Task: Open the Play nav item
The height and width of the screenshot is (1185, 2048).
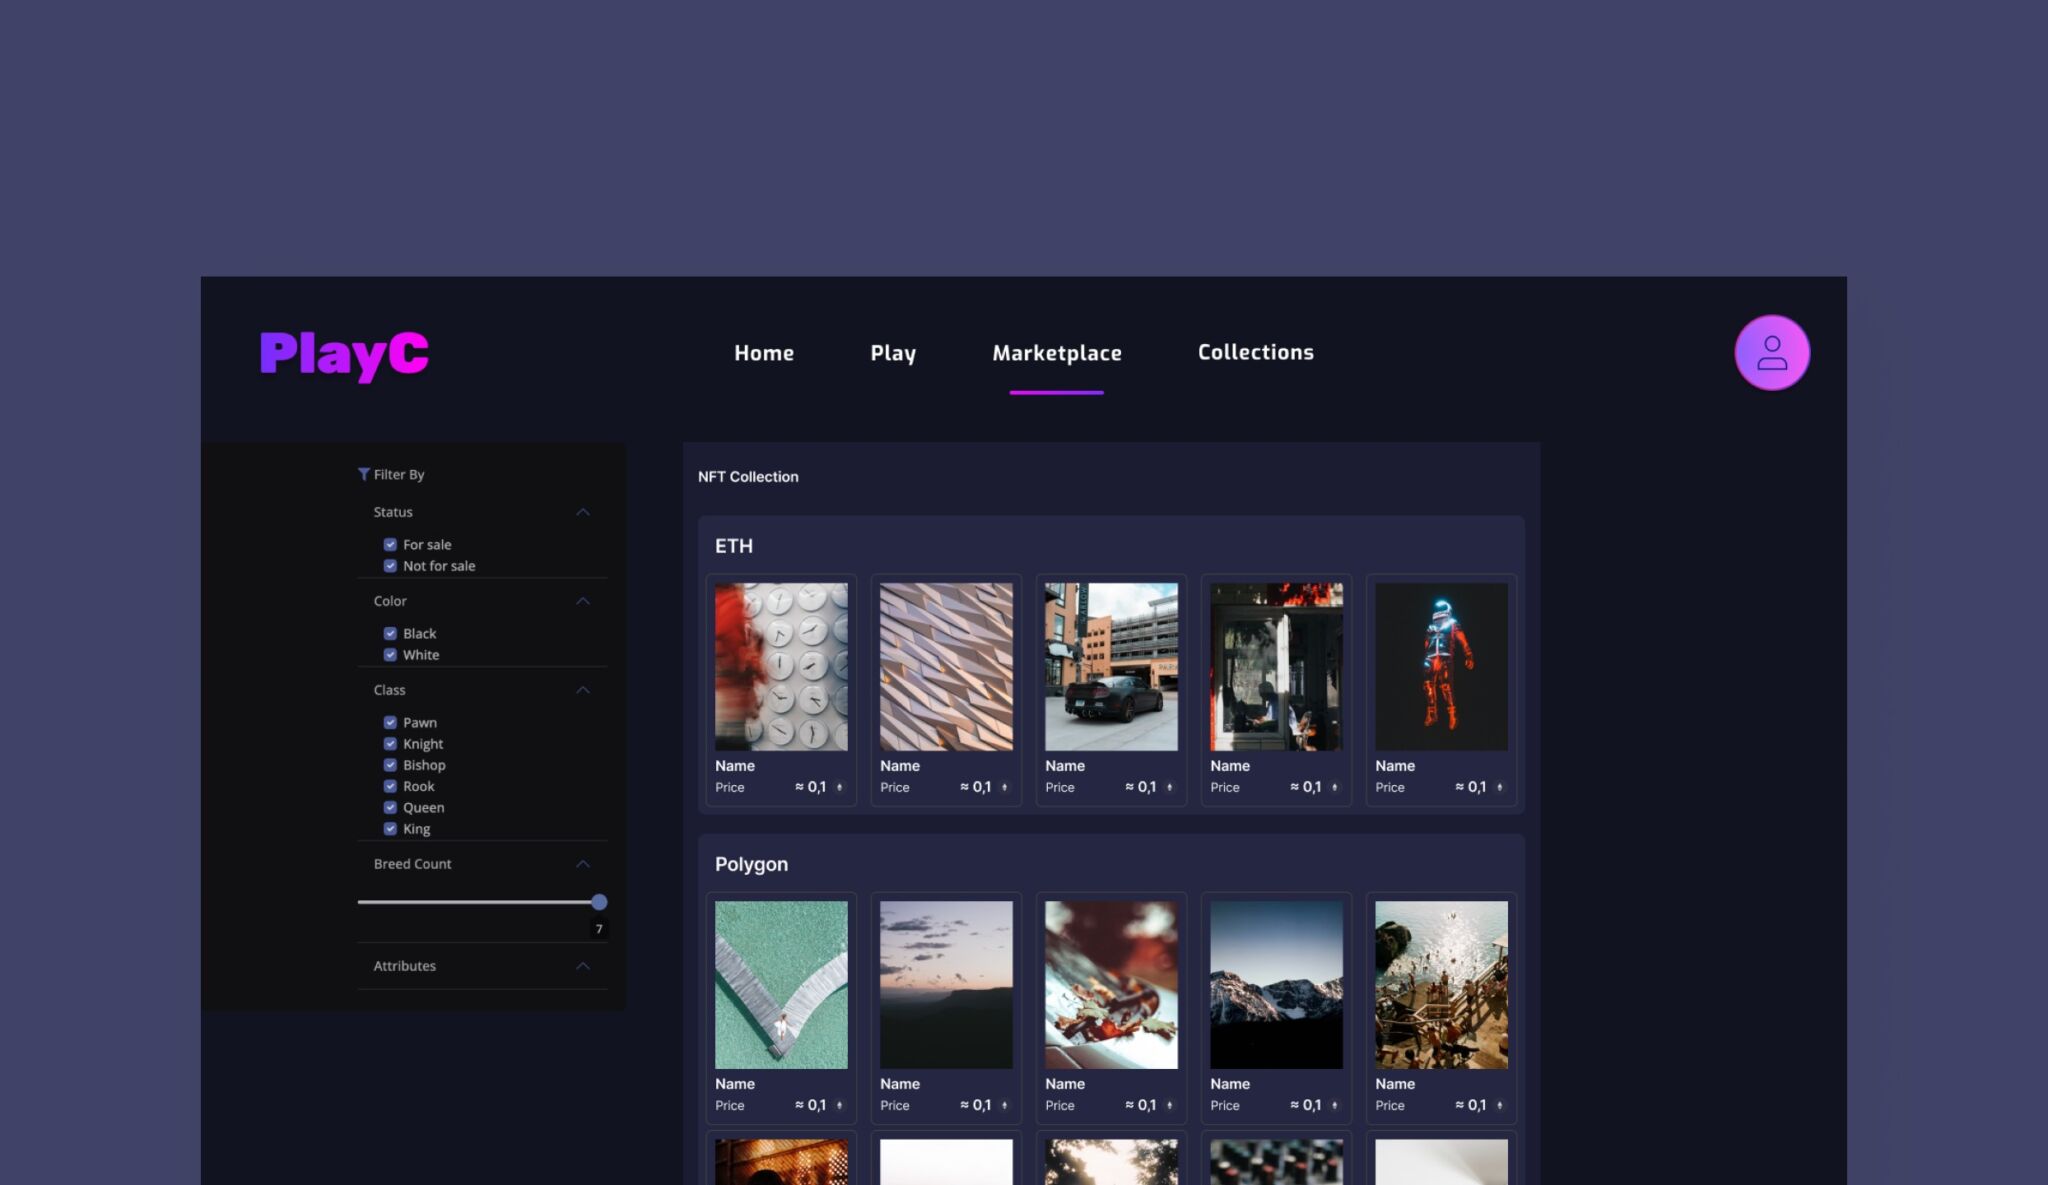Action: click(893, 354)
